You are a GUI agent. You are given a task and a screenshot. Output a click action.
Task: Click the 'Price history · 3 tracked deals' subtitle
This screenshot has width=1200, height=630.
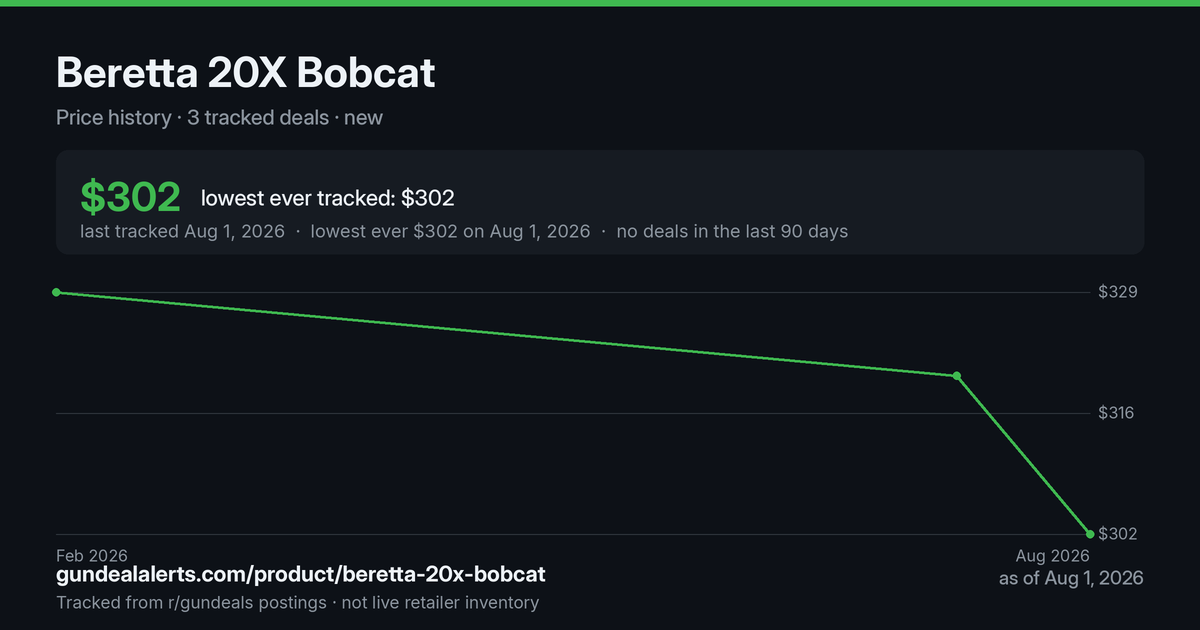[x=192, y=117]
